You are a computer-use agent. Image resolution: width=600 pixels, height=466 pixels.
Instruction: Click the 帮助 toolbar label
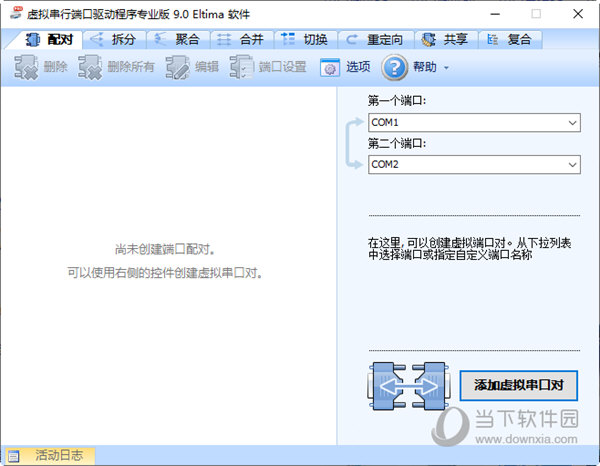[425, 67]
